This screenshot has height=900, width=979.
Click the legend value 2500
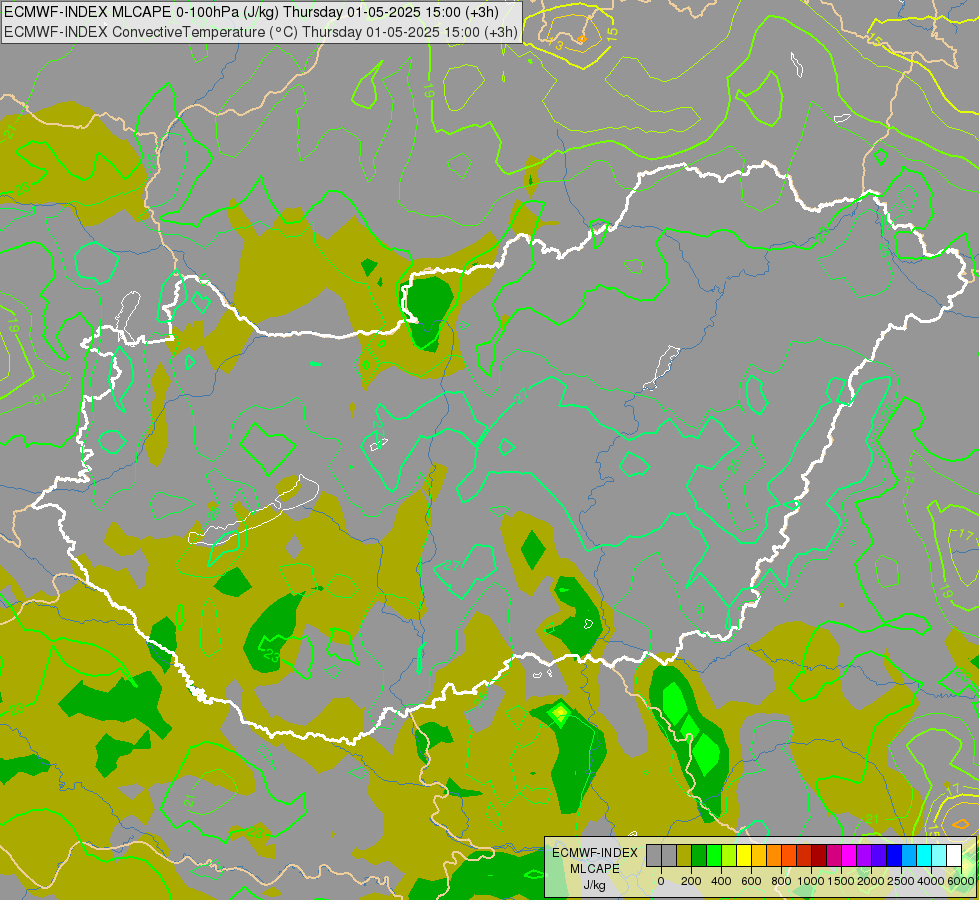(x=901, y=881)
